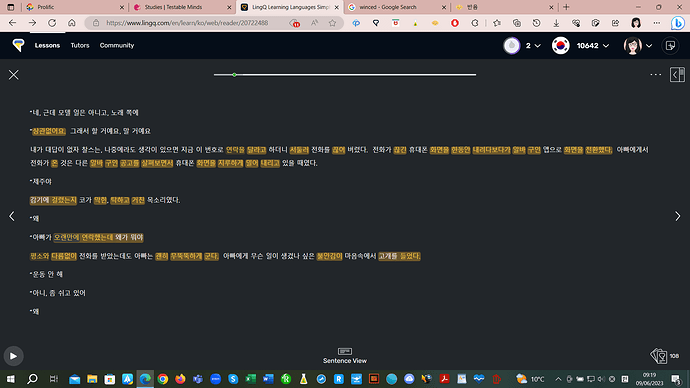
Task: Open the Tutors menu item
Action: coord(80,45)
